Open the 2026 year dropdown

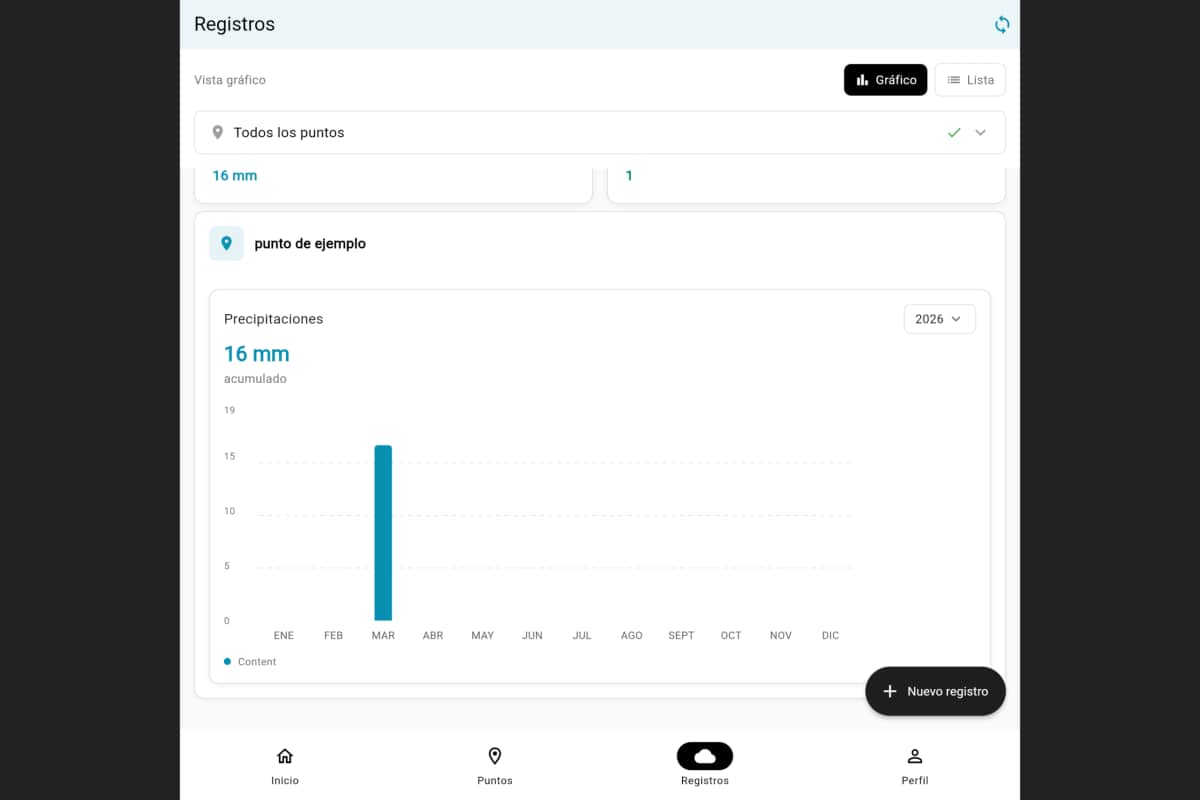939,319
